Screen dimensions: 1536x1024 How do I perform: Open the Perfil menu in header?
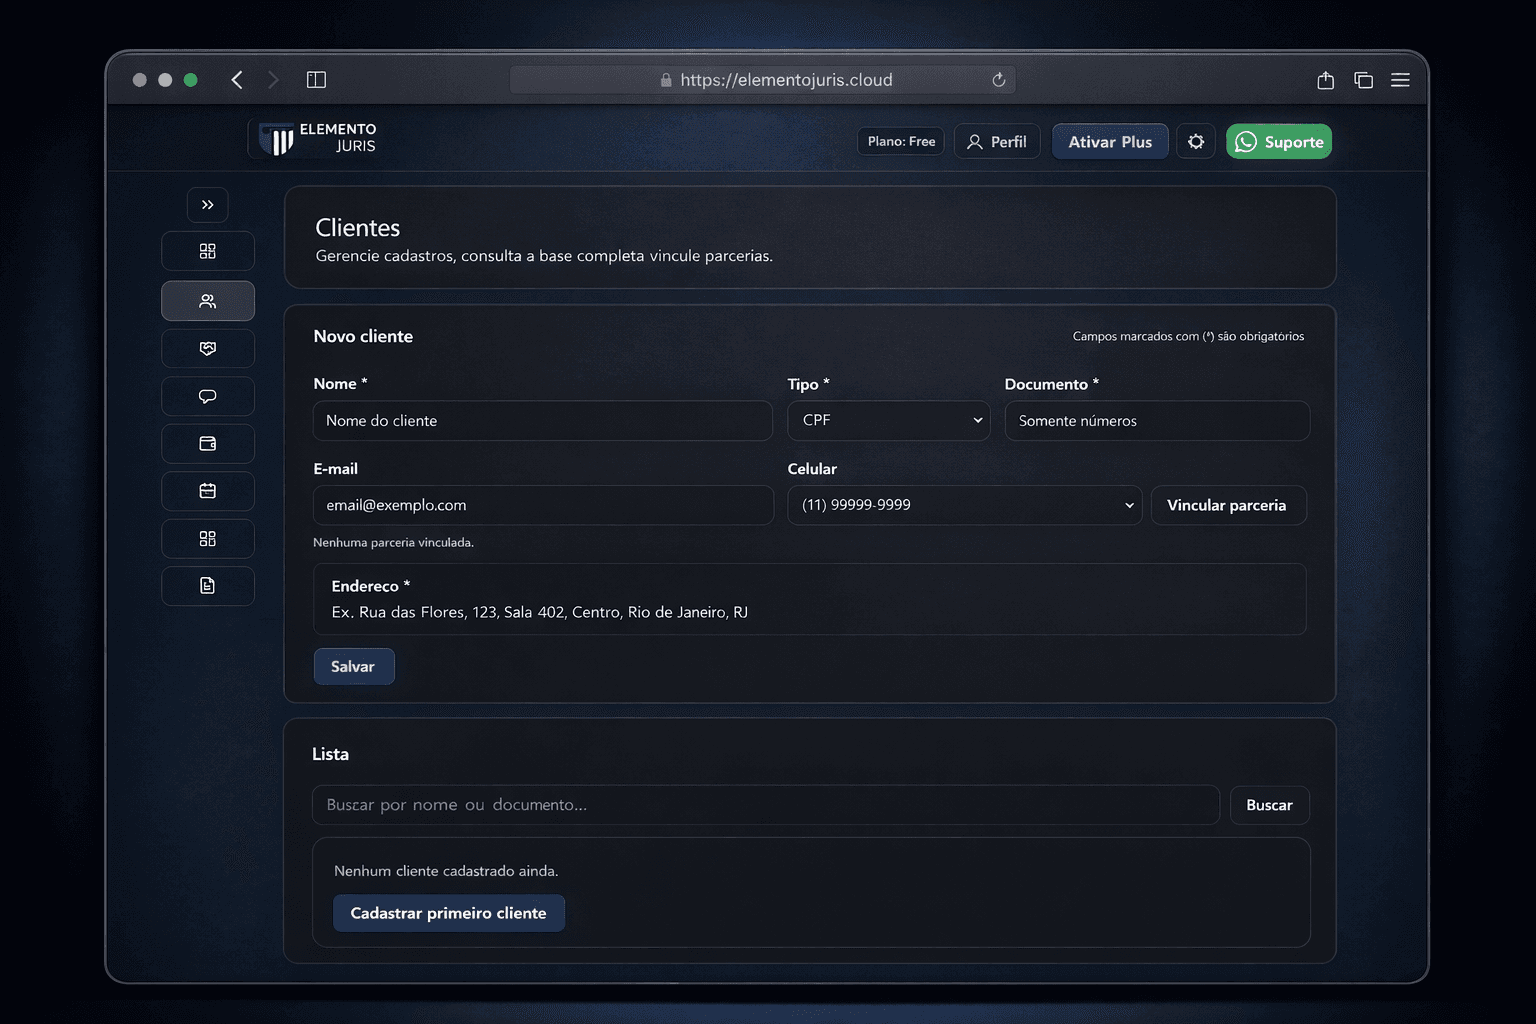point(997,142)
